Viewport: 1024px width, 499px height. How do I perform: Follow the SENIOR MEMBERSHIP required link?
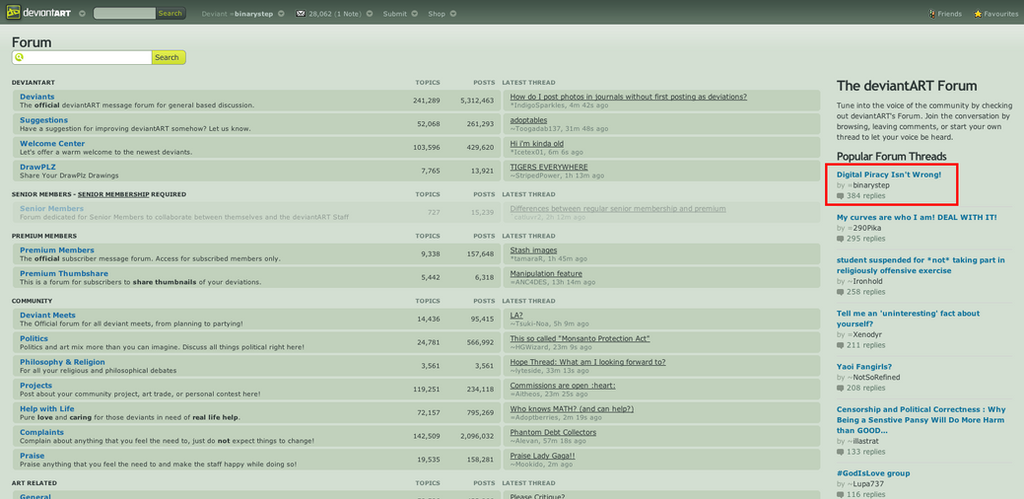[113, 194]
